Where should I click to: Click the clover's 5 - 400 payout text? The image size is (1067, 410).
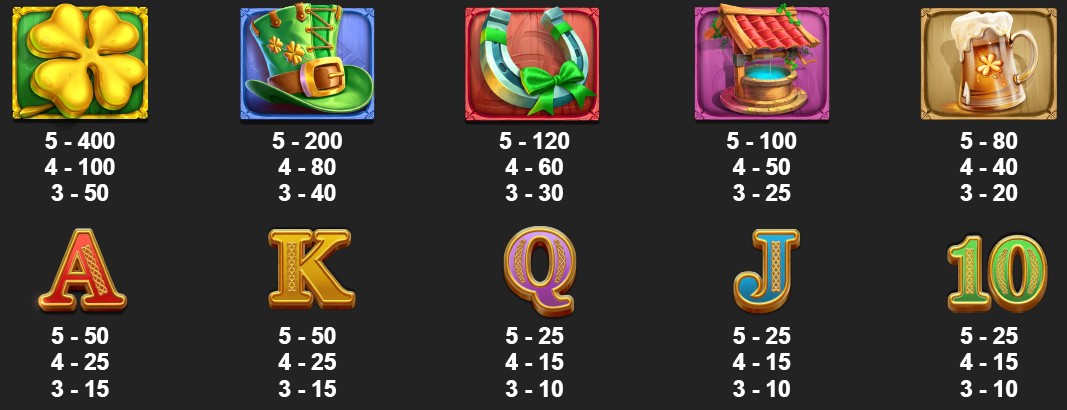click(x=80, y=141)
